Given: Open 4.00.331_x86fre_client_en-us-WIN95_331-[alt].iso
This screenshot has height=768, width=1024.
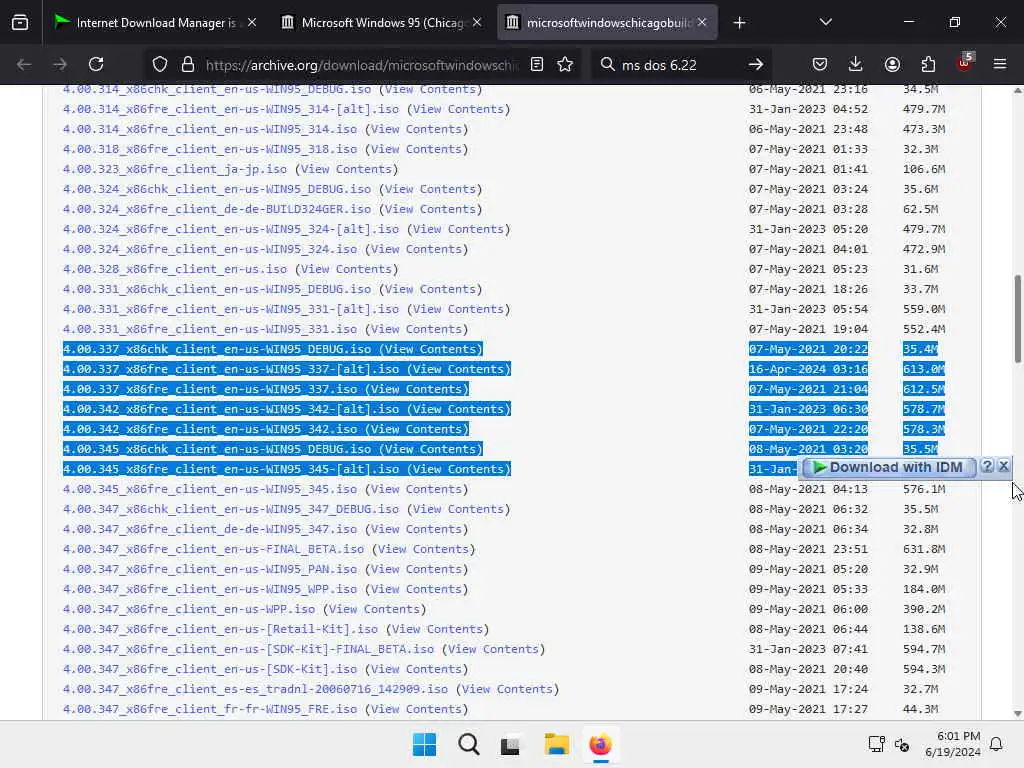Looking at the screenshot, I should [231, 309].
